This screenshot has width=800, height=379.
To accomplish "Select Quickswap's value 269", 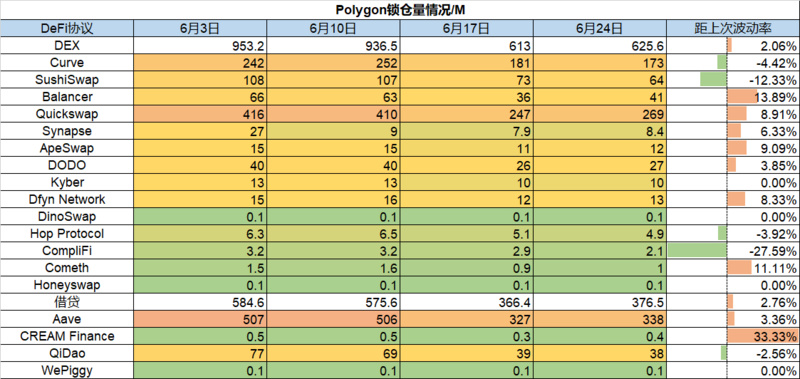I will pyautogui.click(x=600, y=114).
